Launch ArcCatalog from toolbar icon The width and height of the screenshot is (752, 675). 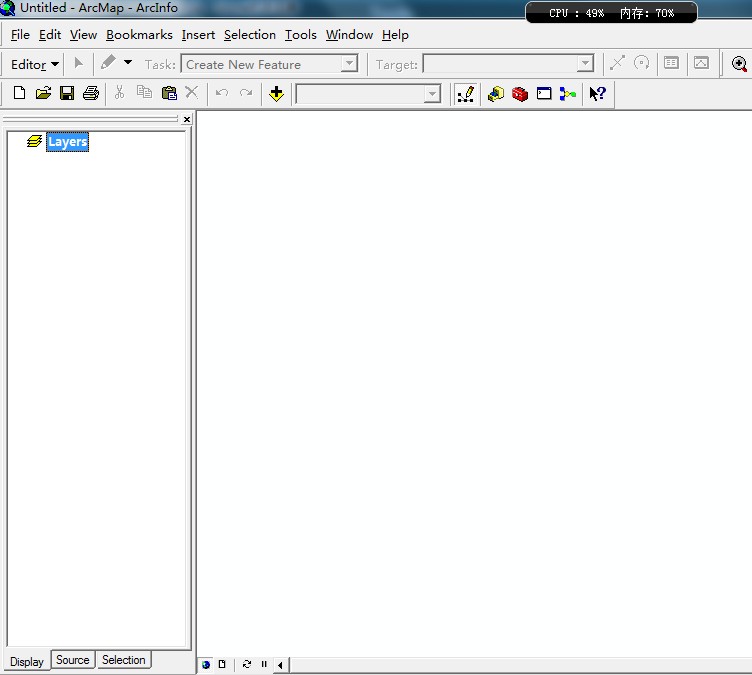(x=495, y=94)
